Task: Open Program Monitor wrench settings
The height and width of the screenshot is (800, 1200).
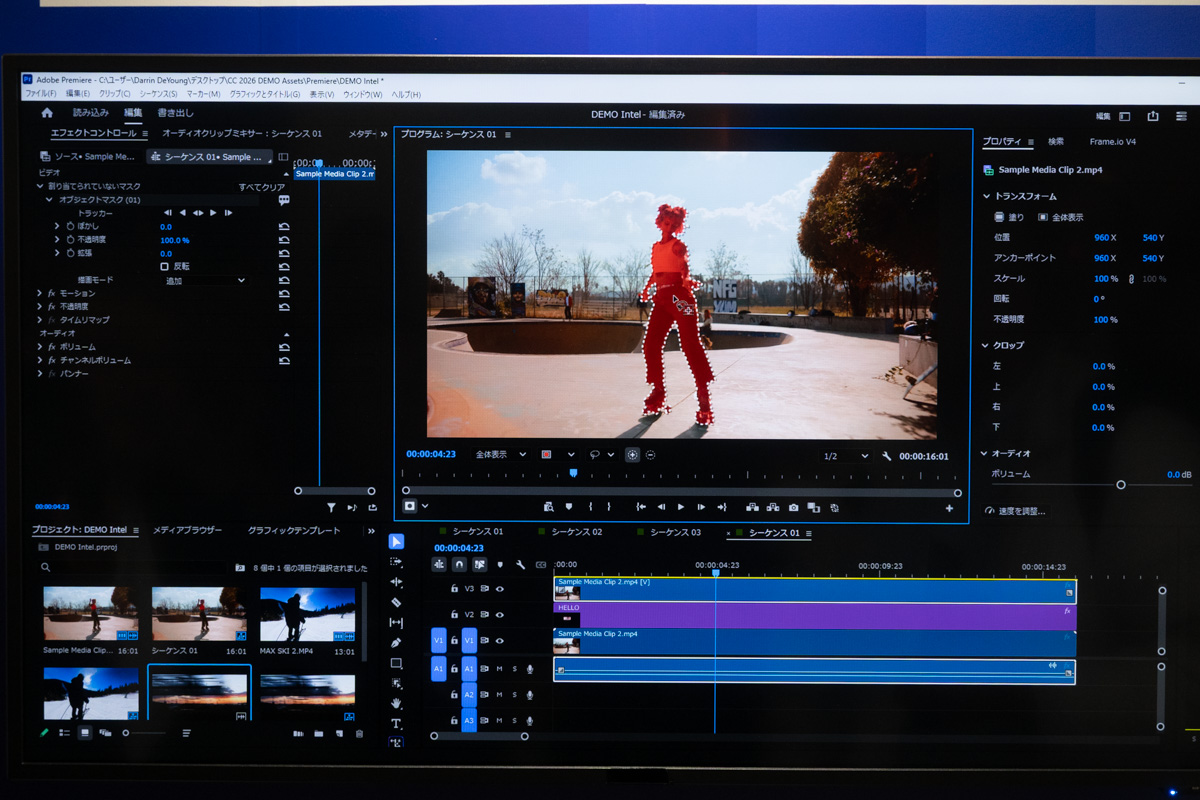Action: click(x=886, y=456)
